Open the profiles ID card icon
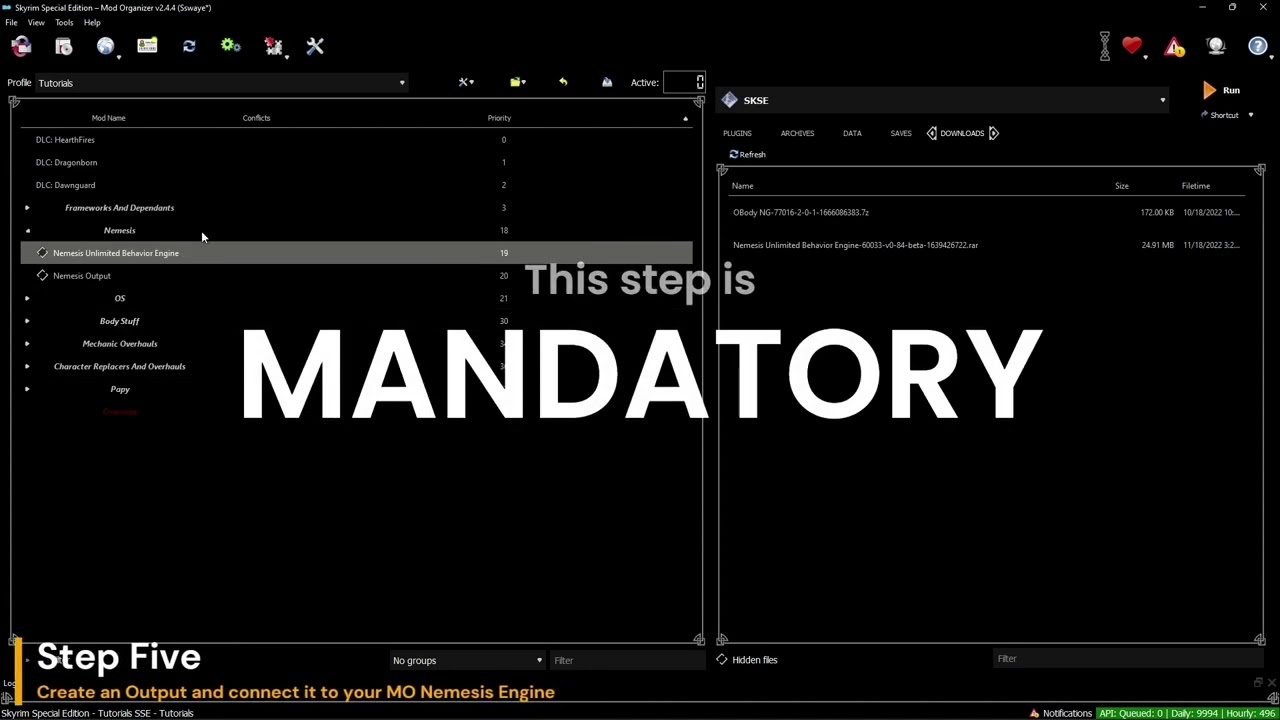This screenshot has height=720, width=1280. pos(147,46)
